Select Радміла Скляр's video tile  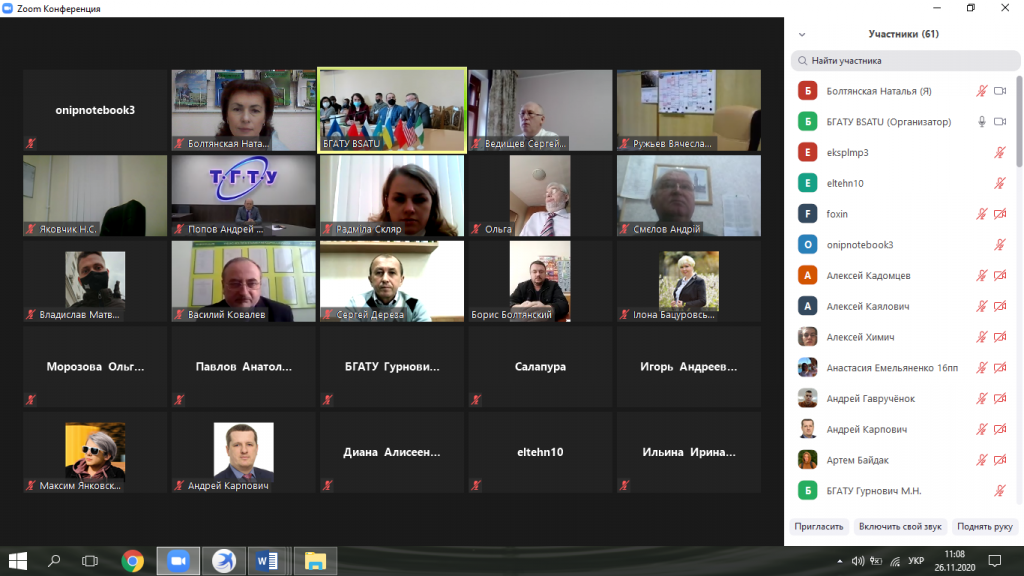tap(392, 196)
